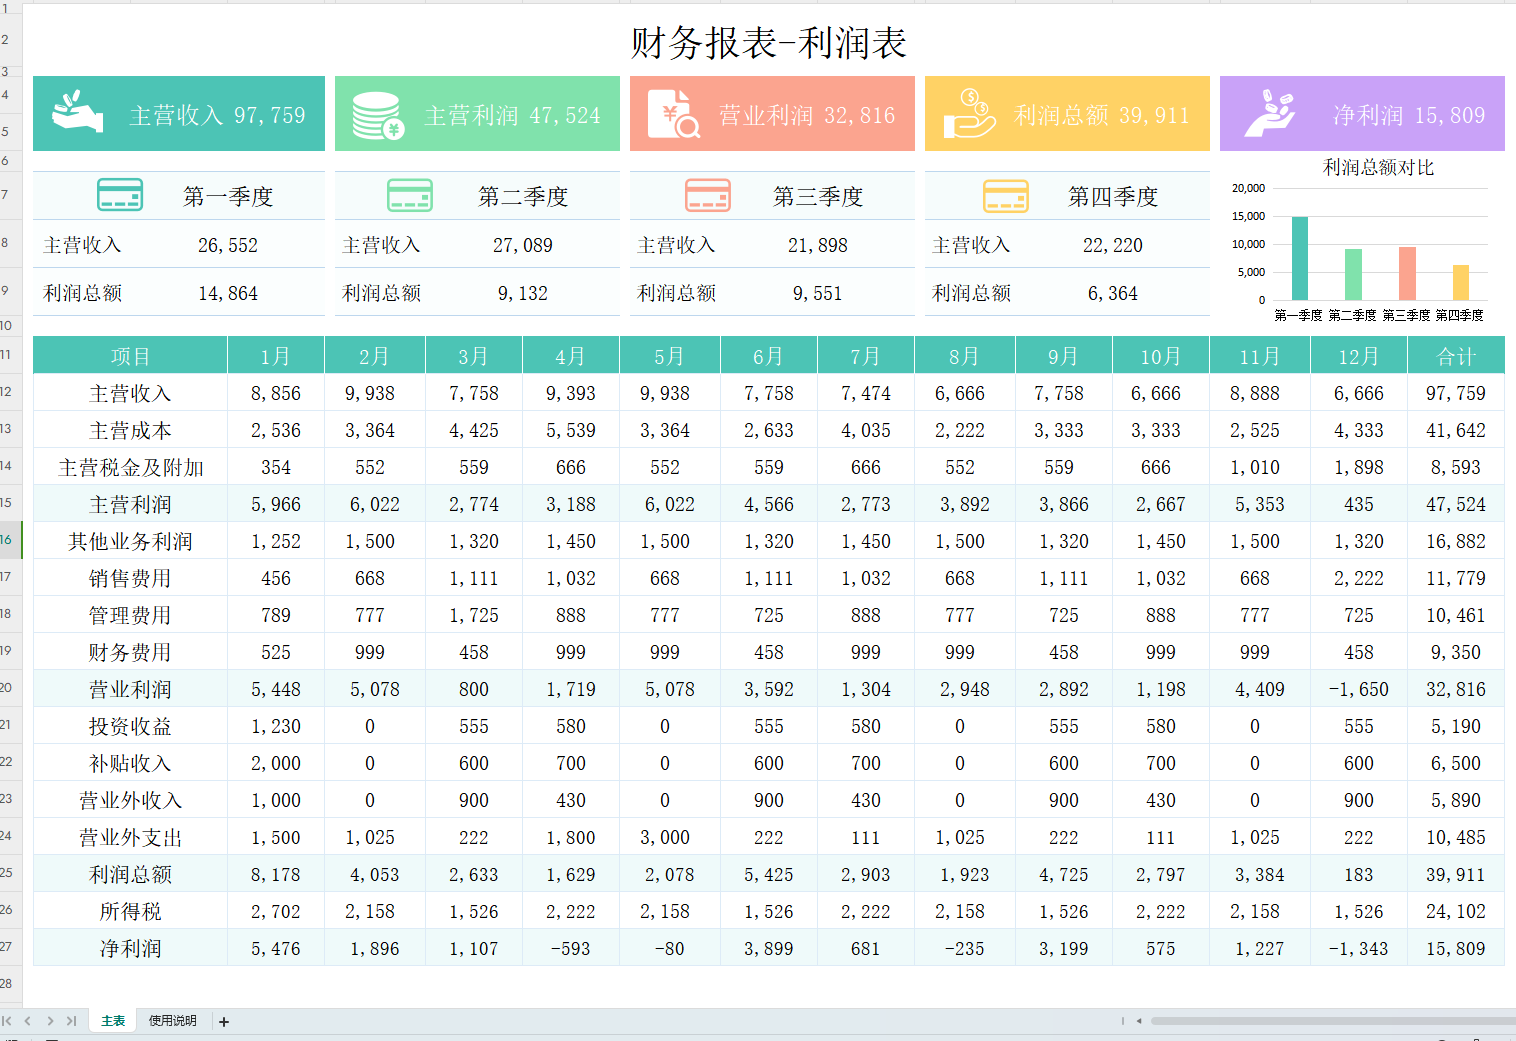Select the 41,642 total in 主营成本 row
The image size is (1516, 1041).
[1456, 430]
